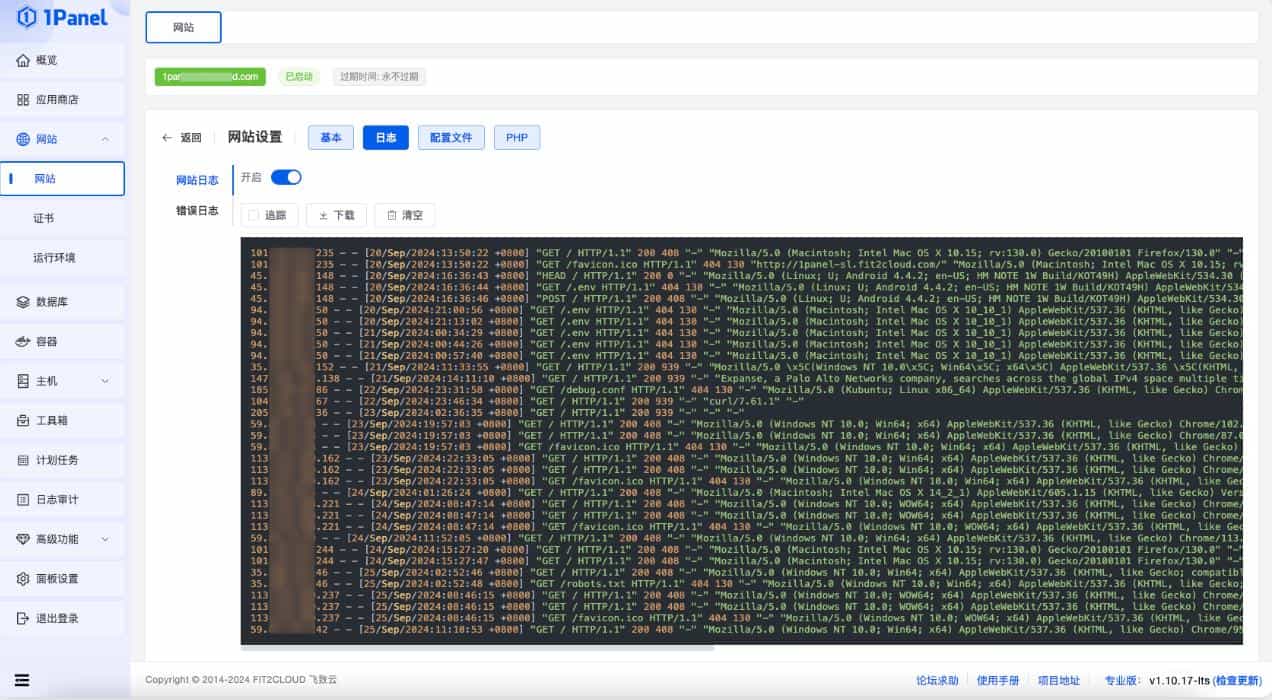
Task: Open the 概览 overview page
Action: (47, 60)
